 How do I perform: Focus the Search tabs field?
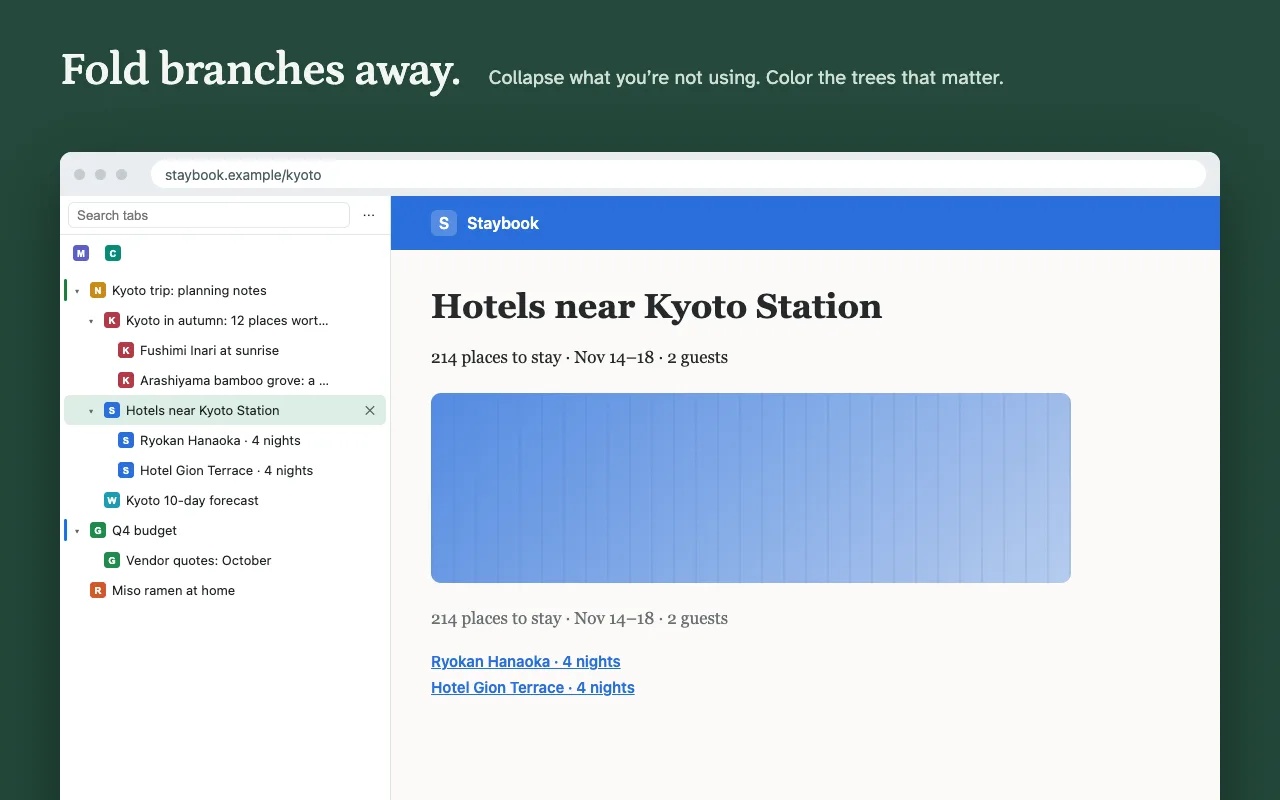pos(209,215)
